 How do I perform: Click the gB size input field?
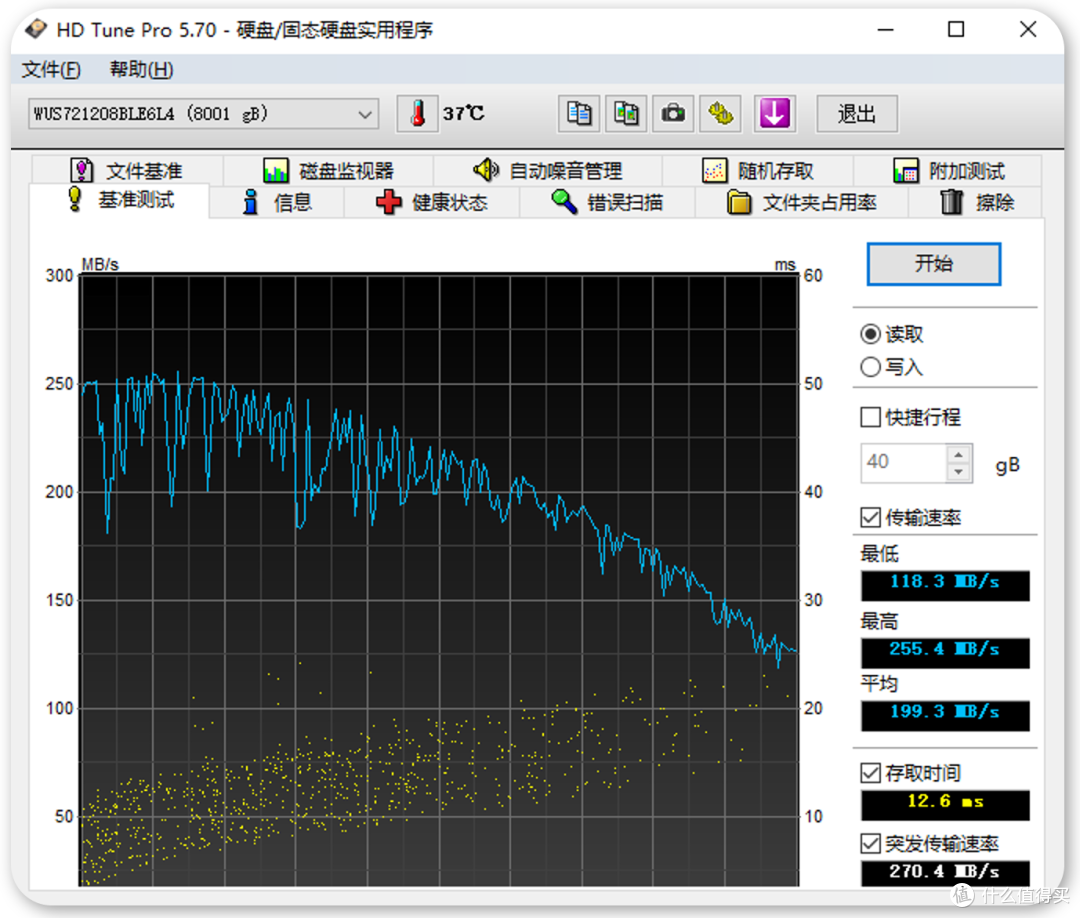point(904,463)
